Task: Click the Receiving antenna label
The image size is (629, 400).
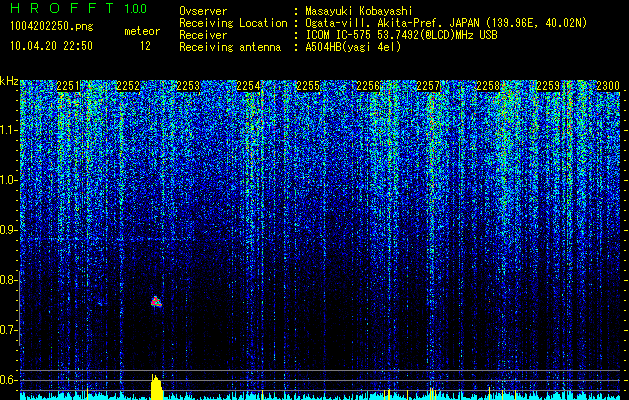Action: [x=230, y=47]
